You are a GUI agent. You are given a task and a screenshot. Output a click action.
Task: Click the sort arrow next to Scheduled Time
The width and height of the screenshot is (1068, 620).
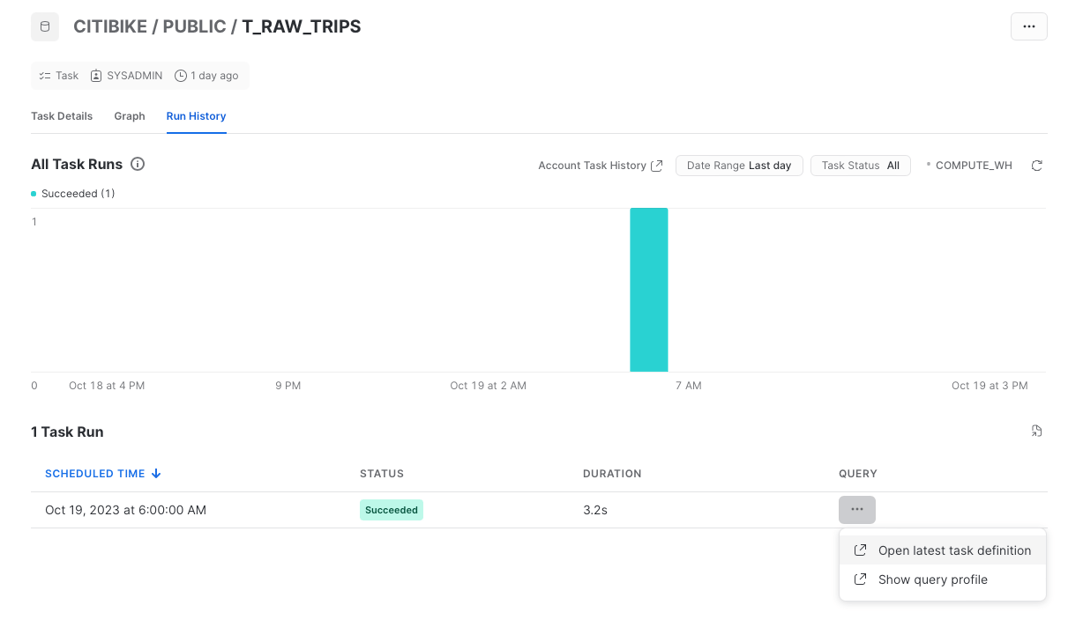tap(156, 474)
